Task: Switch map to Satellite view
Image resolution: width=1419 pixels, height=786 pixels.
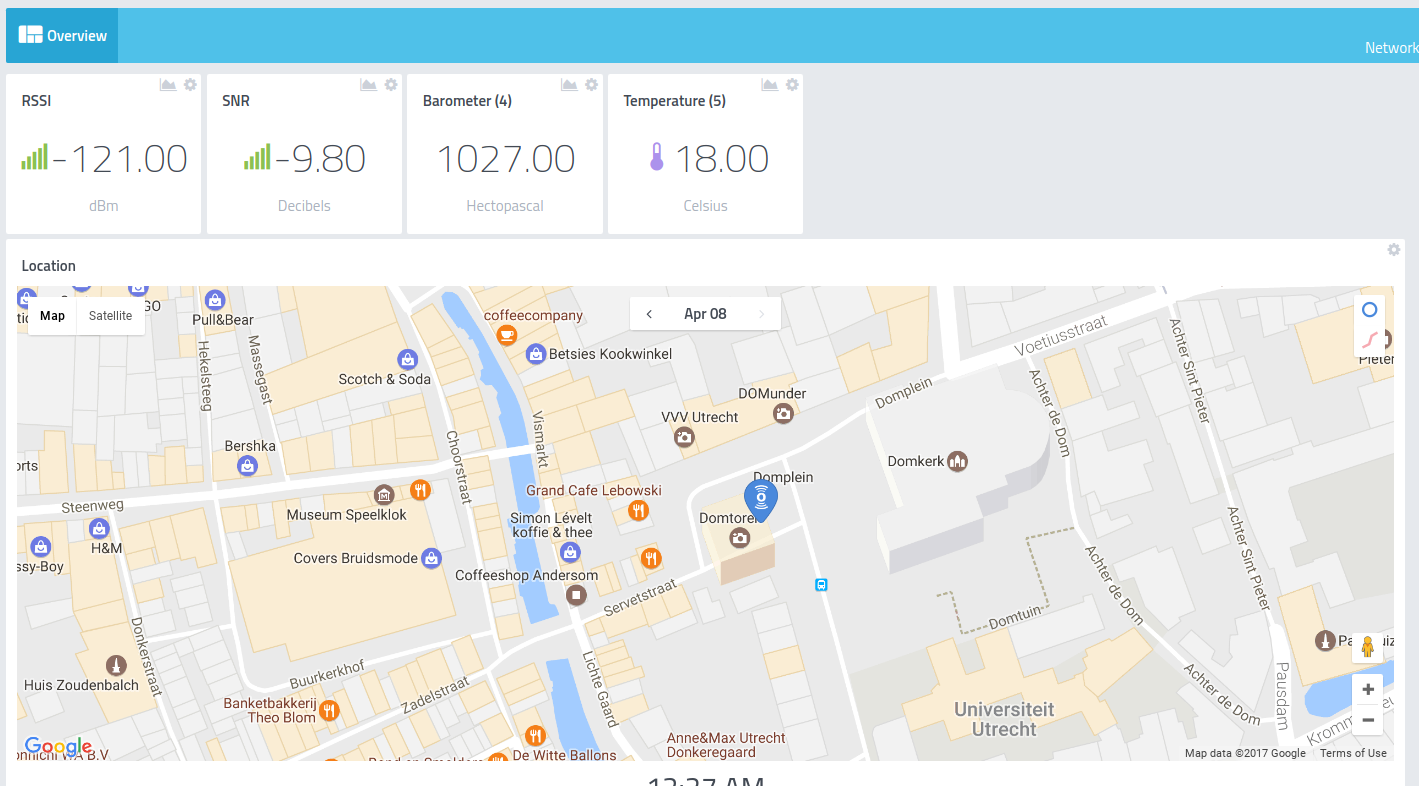Action: (x=110, y=316)
